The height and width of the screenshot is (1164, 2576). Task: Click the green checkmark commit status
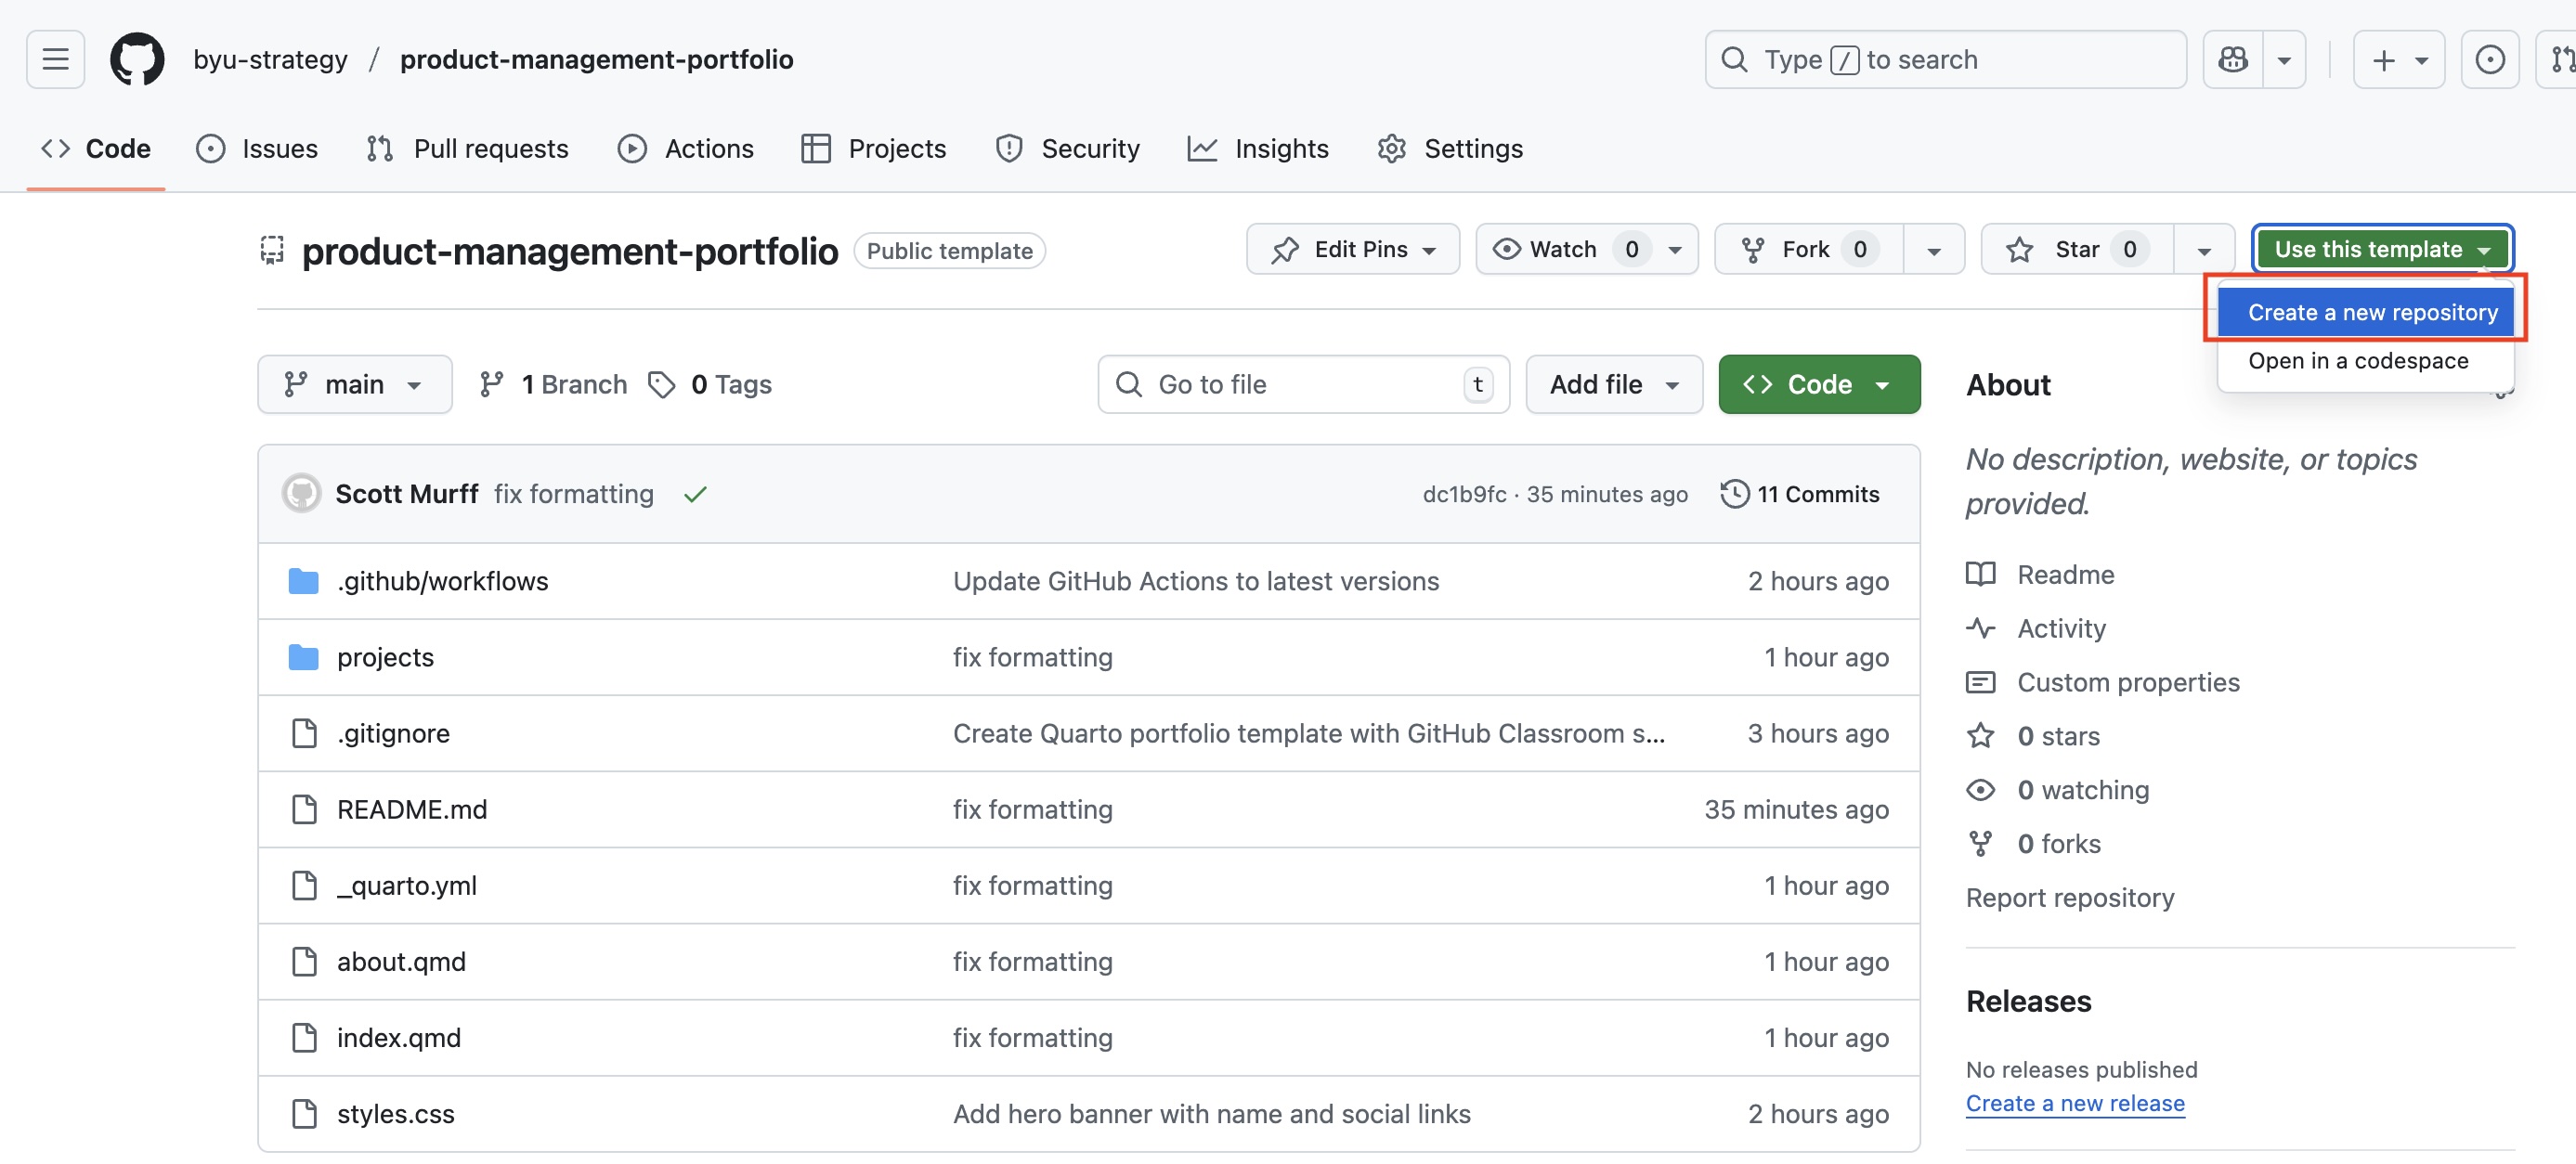click(x=695, y=494)
